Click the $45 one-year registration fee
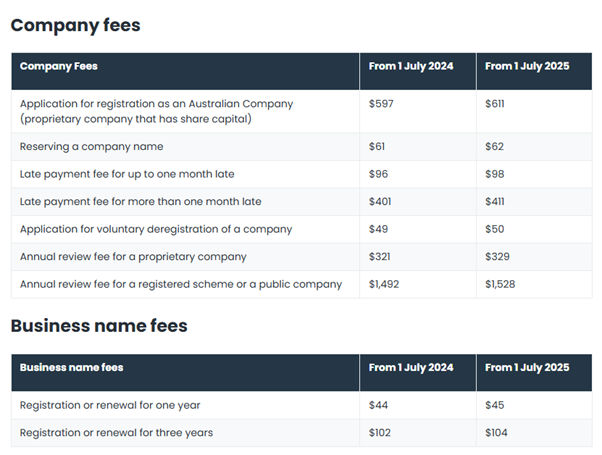 [495, 405]
